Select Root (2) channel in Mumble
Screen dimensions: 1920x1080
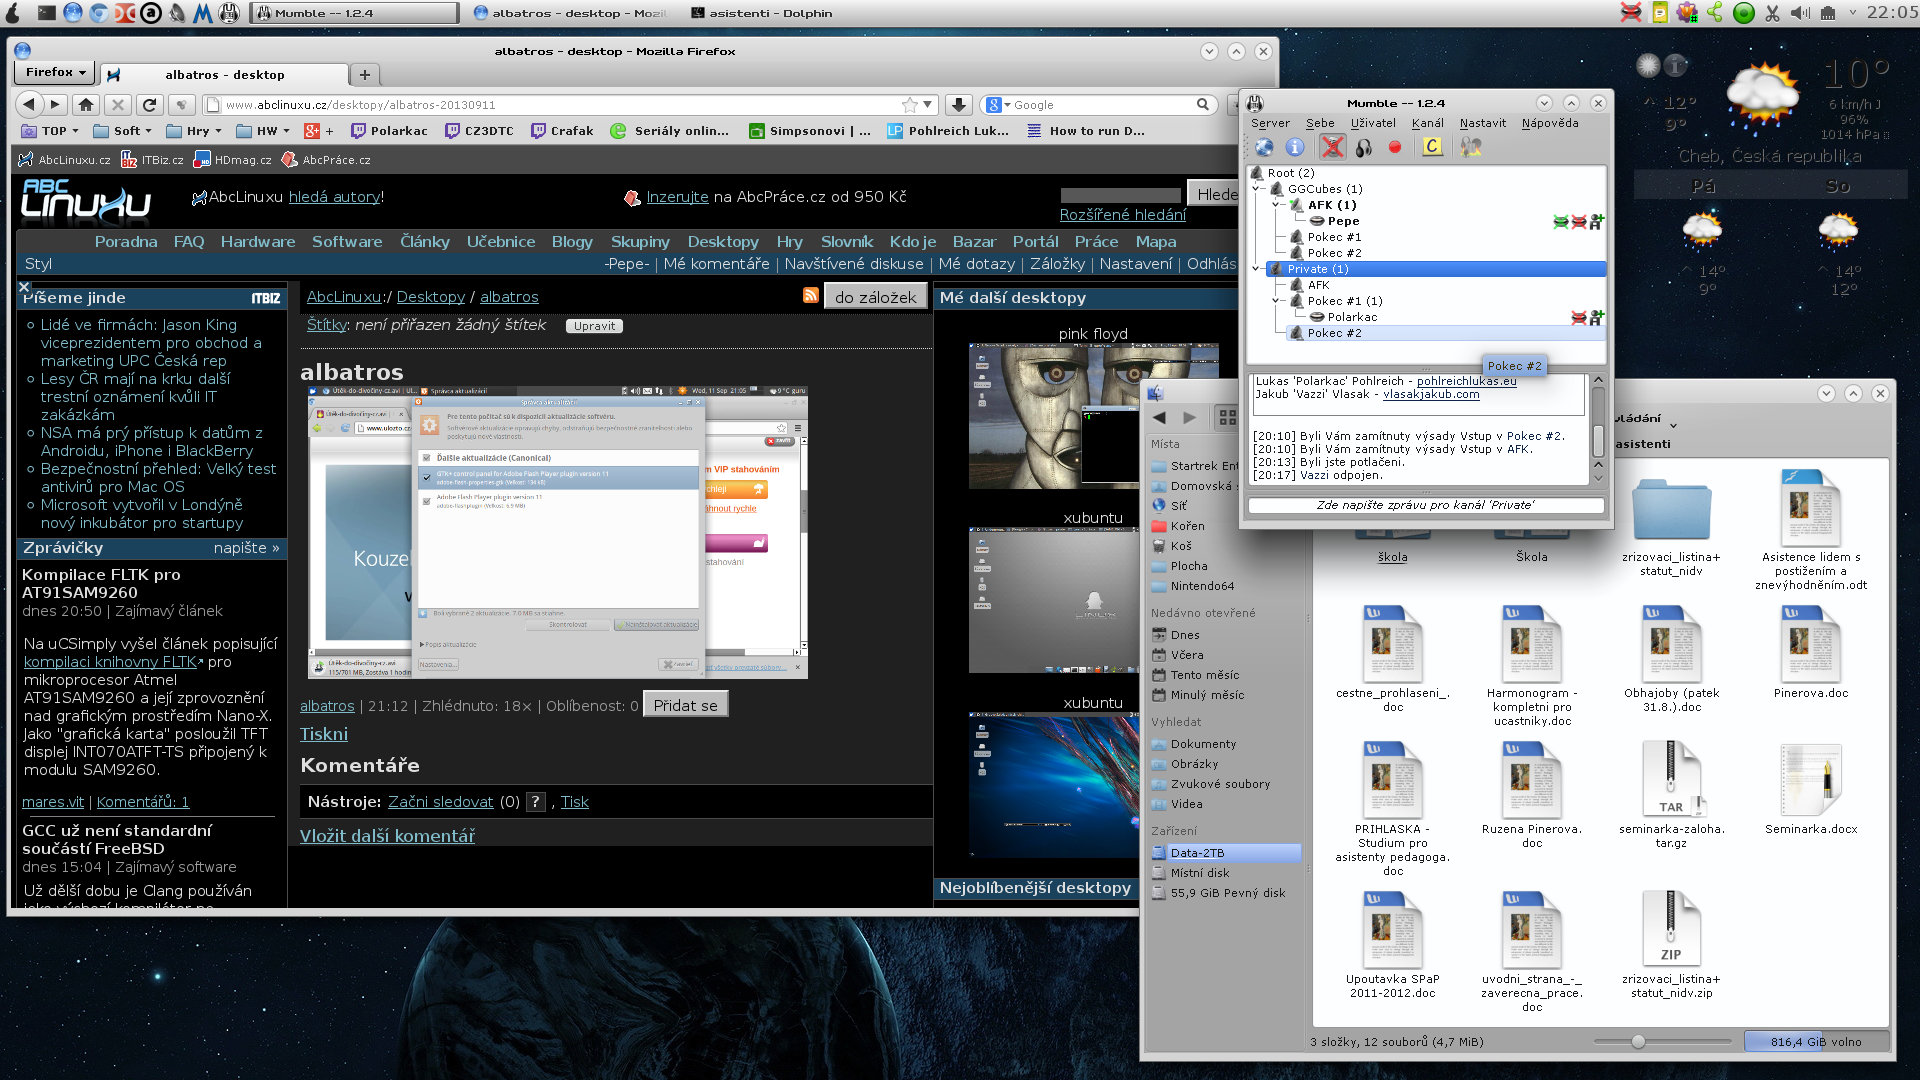click(x=1290, y=173)
